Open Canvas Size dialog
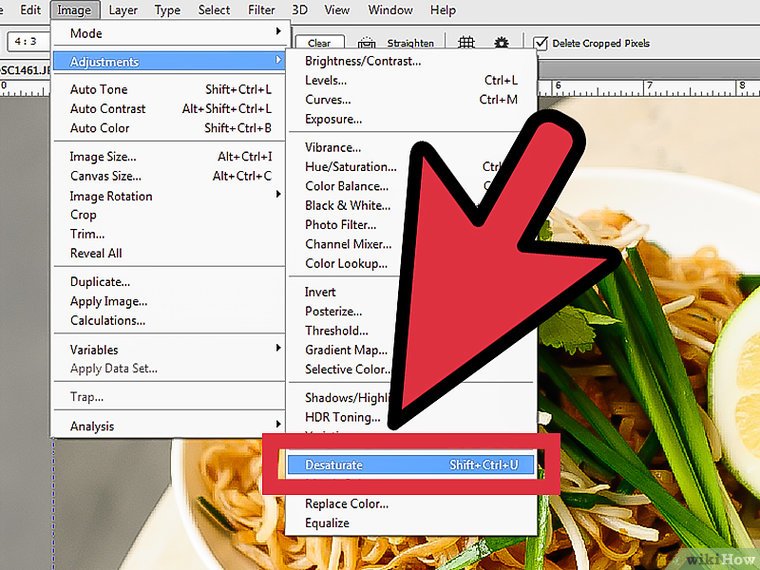This screenshot has width=760, height=570. pos(169,176)
